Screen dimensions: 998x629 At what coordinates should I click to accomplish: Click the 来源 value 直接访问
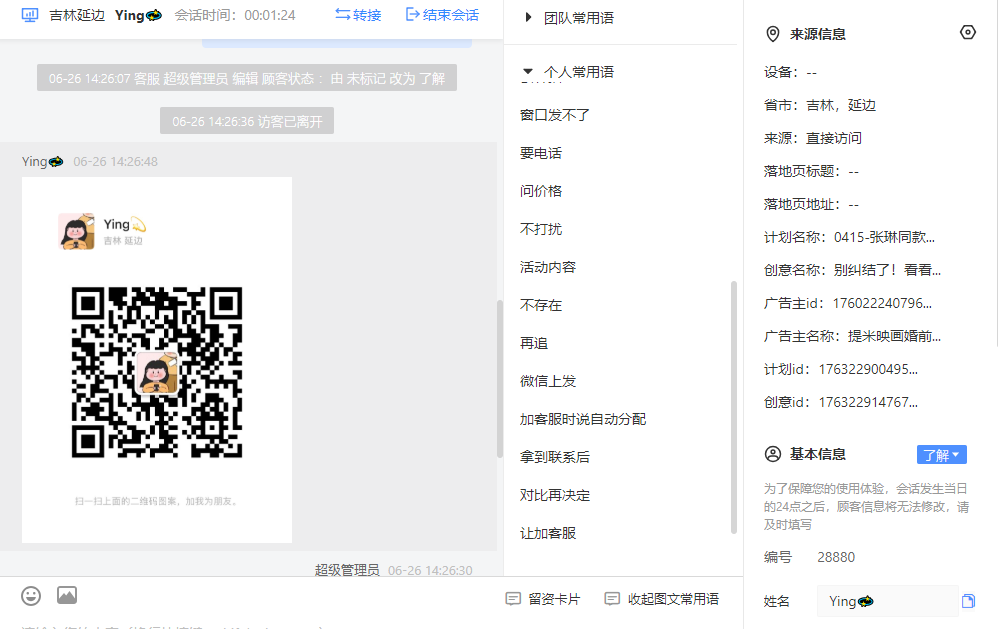tap(834, 139)
